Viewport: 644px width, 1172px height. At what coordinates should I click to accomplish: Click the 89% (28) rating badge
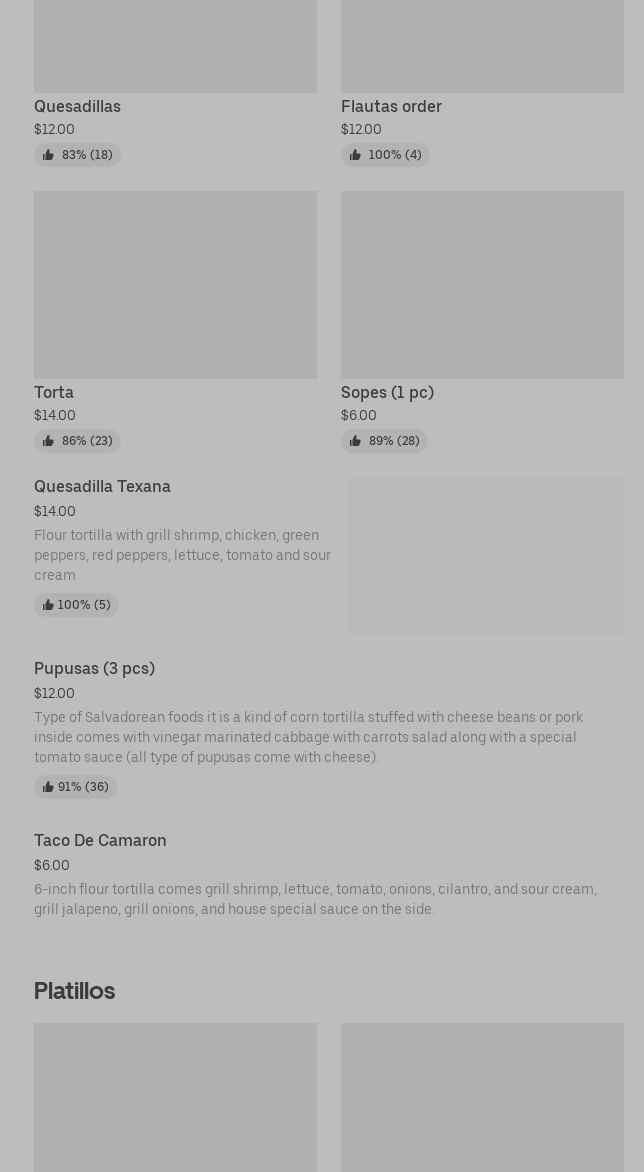click(x=384, y=441)
